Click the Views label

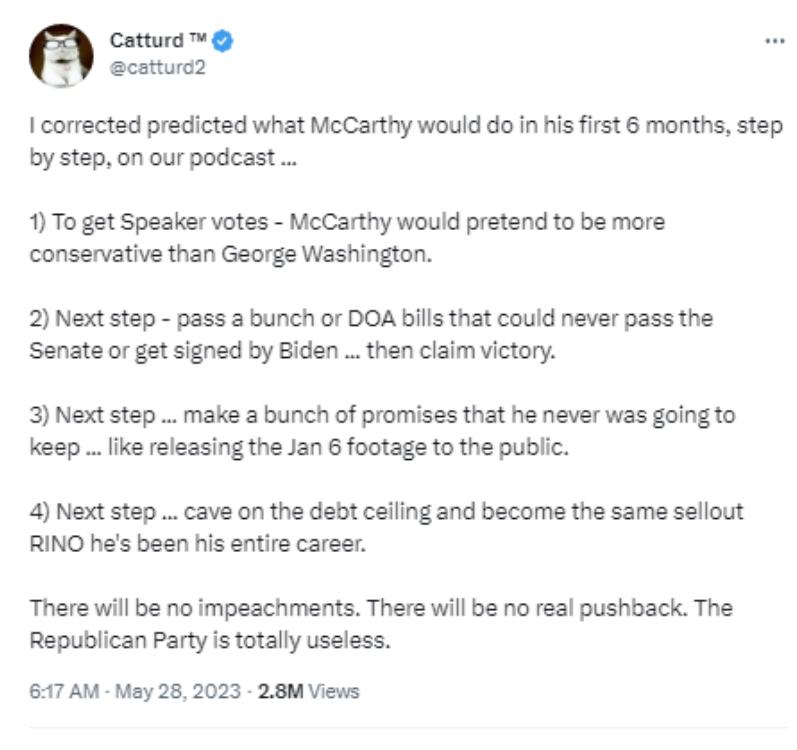(334, 691)
